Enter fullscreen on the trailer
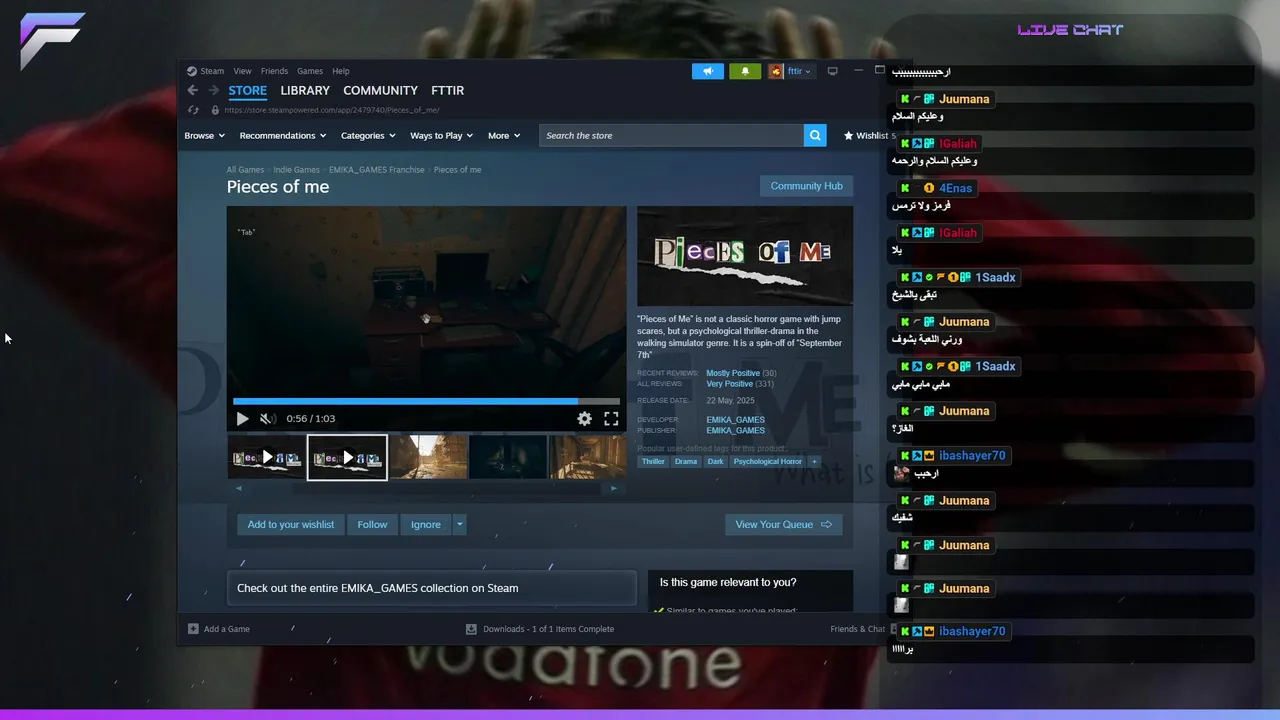 (x=611, y=419)
